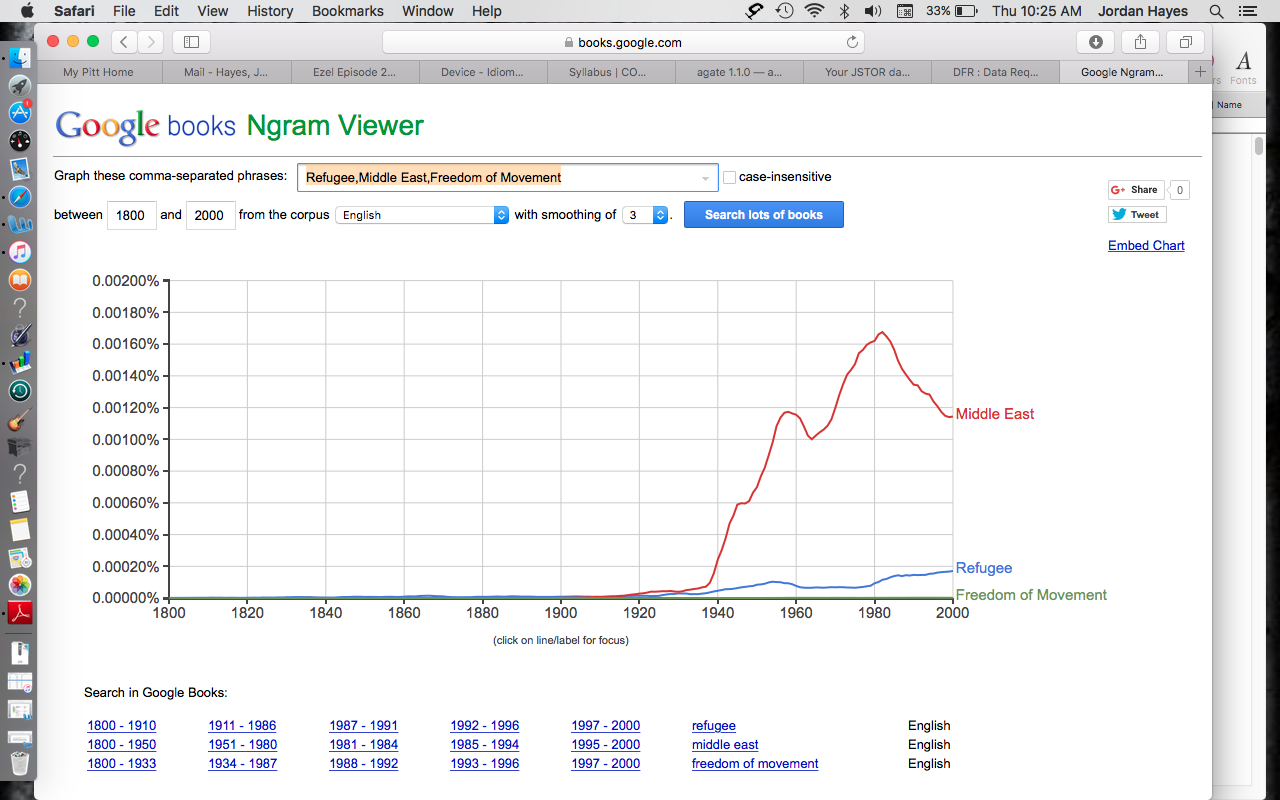The height and width of the screenshot is (800, 1280).
Task: Open the freedom of movement link
Action: [755, 764]
